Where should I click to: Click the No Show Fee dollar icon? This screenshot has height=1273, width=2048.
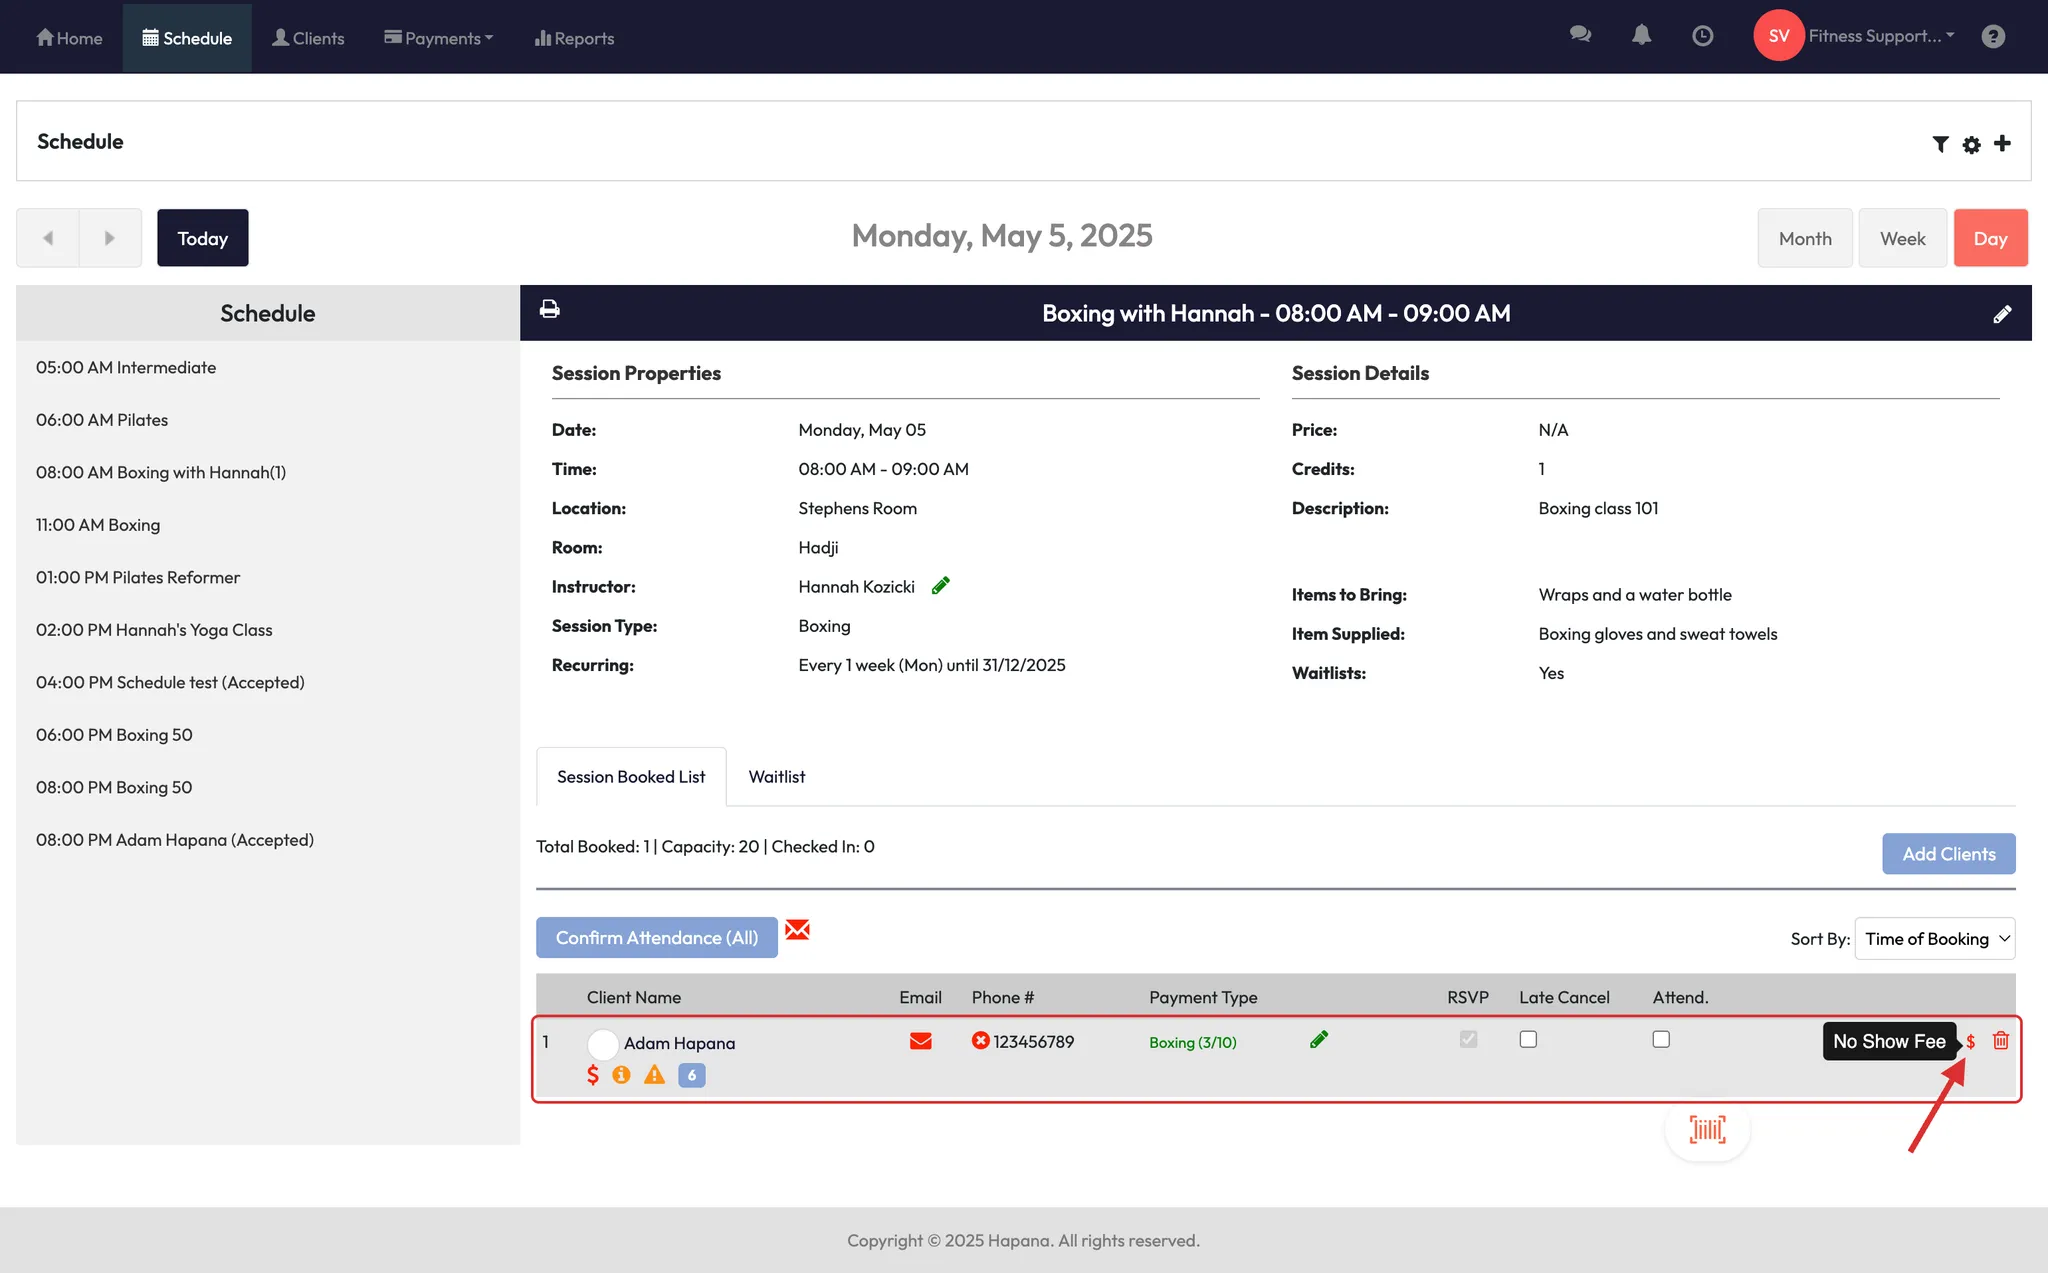pyautogui.click(x=1970, y=1042)
